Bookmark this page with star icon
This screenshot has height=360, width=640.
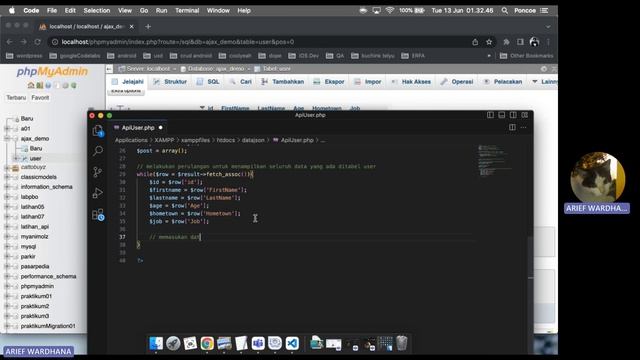pyautogui.click(x=489, y=42)
